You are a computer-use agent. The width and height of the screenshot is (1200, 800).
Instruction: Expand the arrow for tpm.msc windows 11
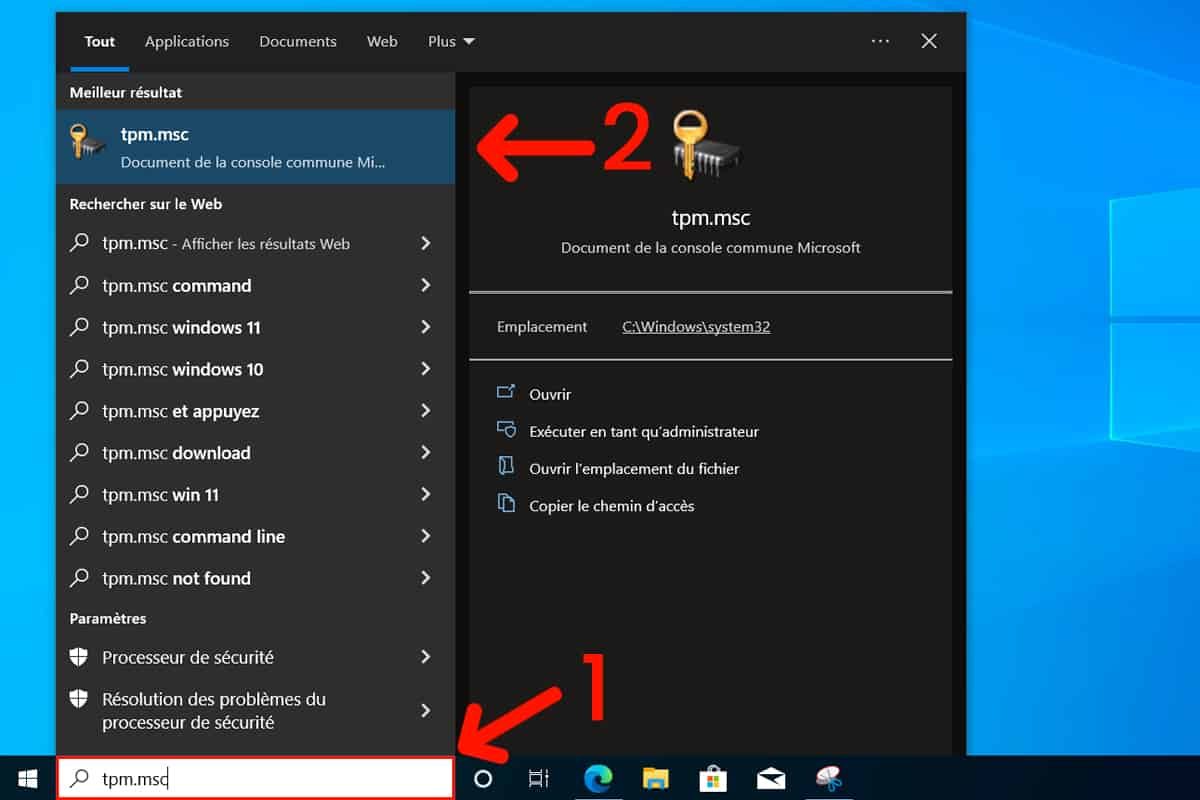pos(426,327)
